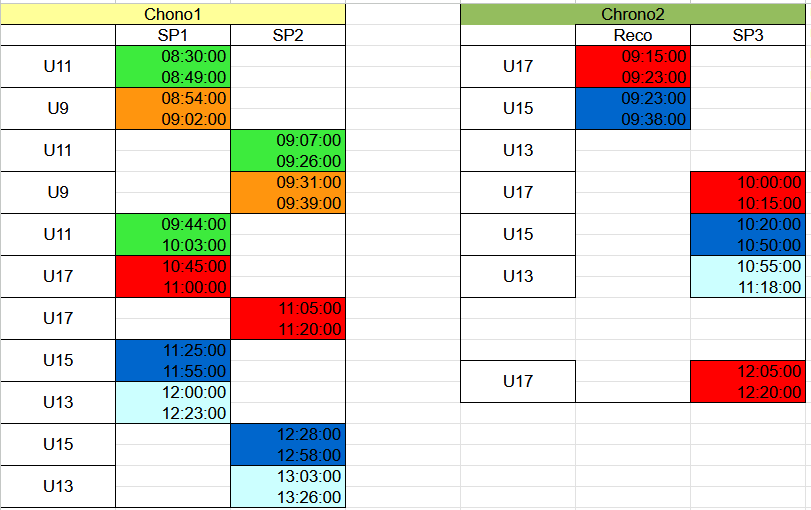
Task: Select the green Chrono2 header cell
Action: [632, 14]
